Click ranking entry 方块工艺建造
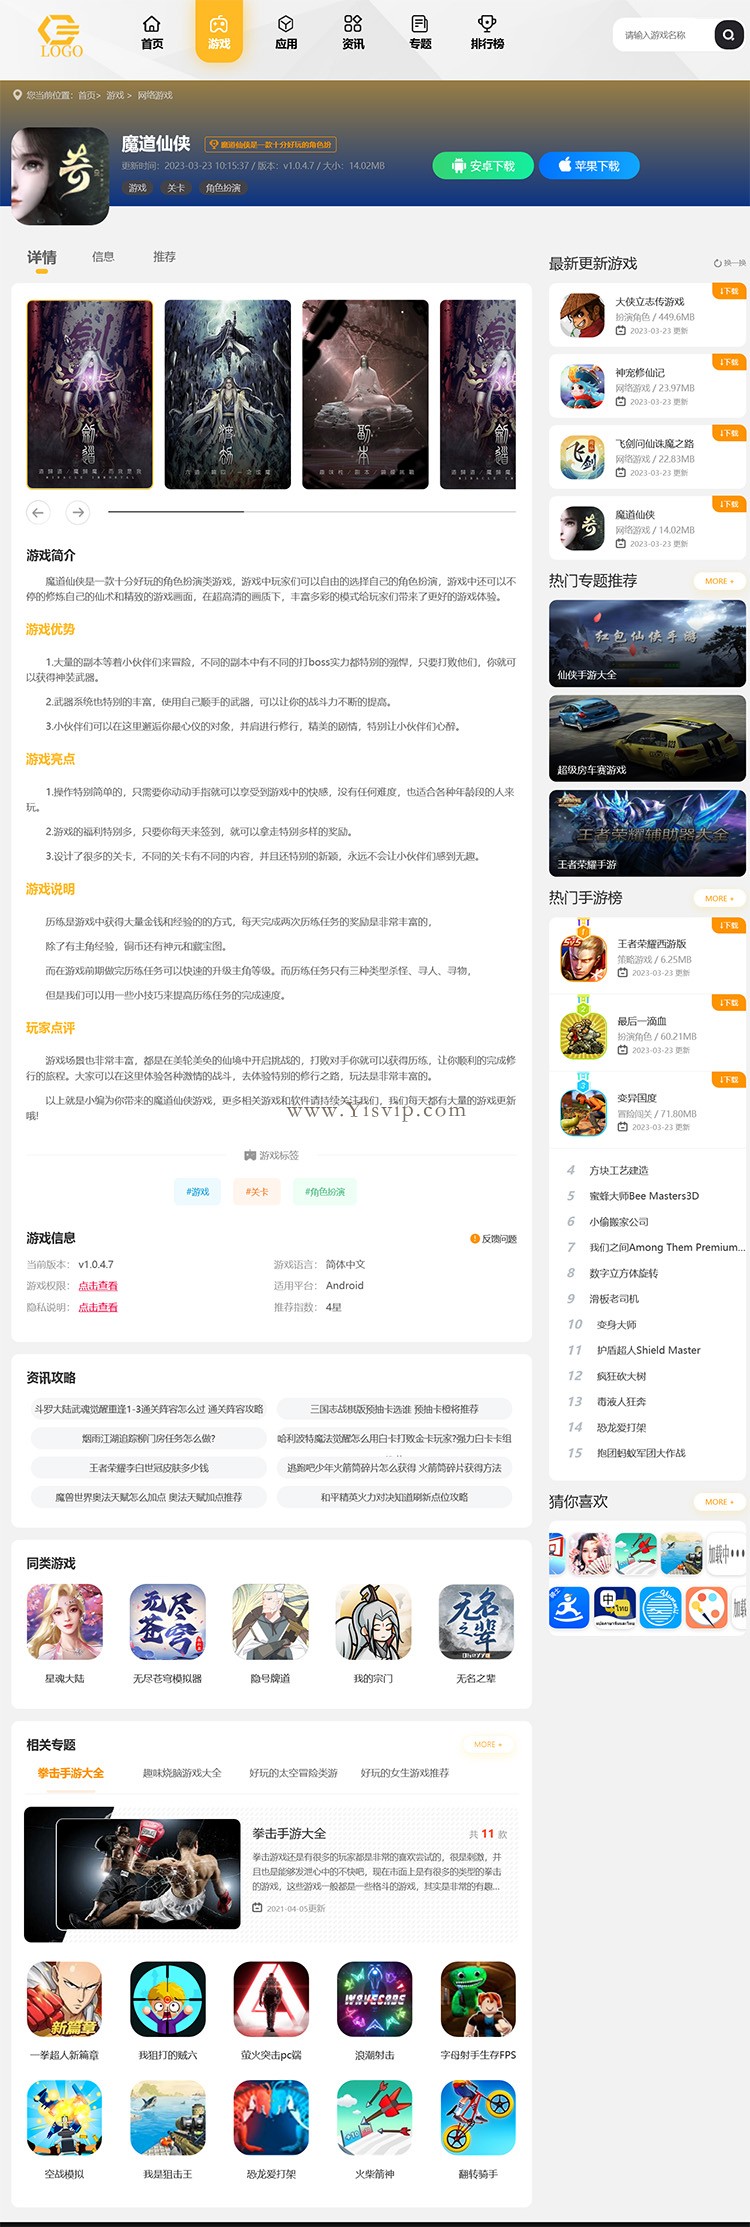This screenshot has height=2227, width=750. click(x=618, y=1170)
